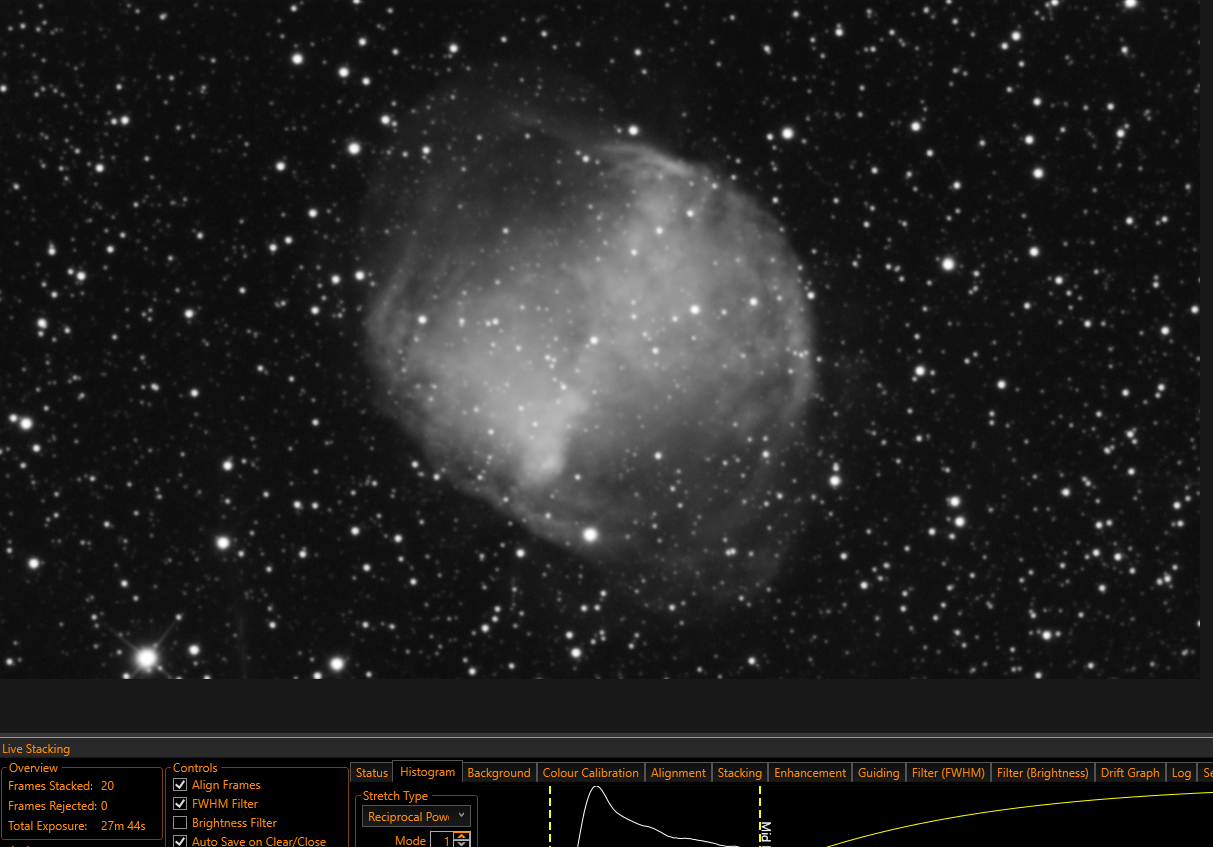Image resolution: width=1213 pixels, height=847 pixels.
Task: Click the Frames Rejected: 0 readout
Action: 58,806
